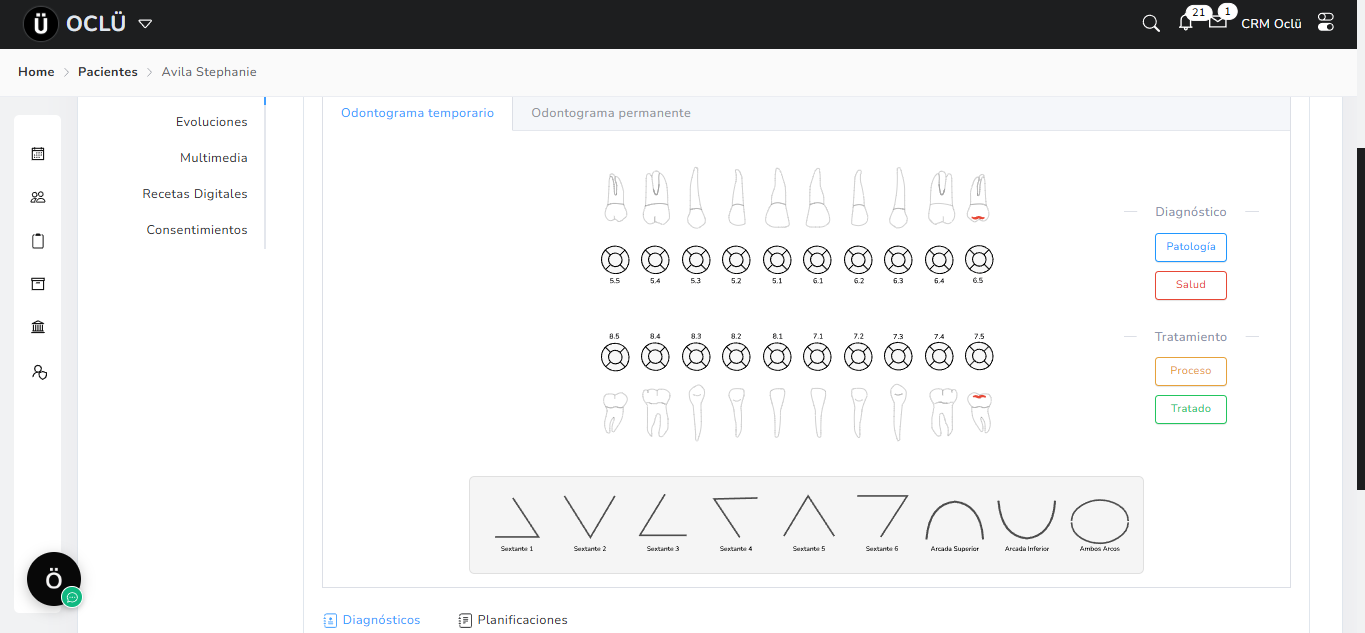Open the patients group sidebar icon

pyautogui.click(x=38, y=197)
